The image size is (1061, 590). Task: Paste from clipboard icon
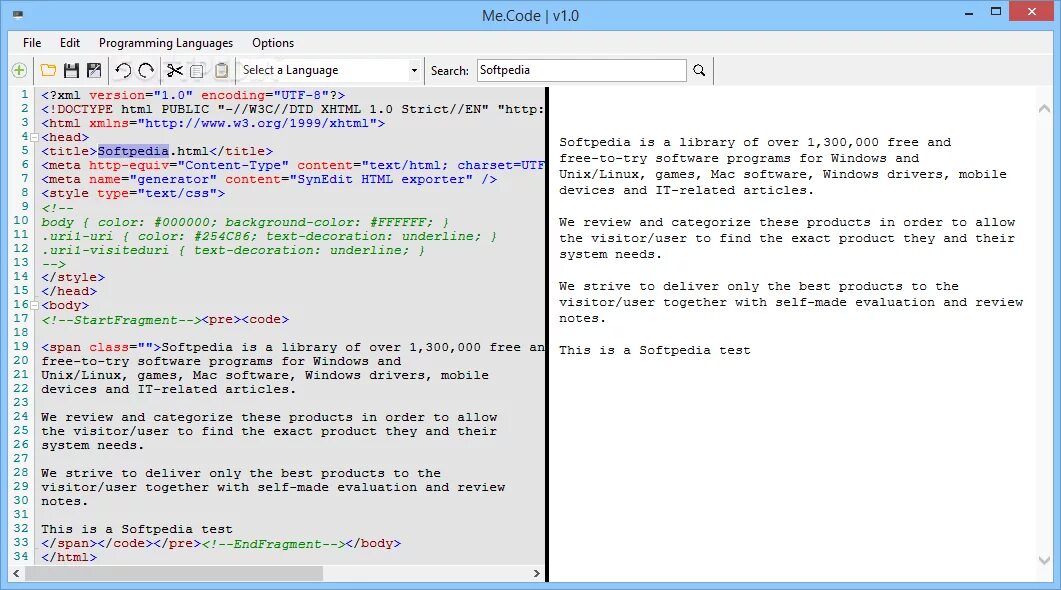221,70
